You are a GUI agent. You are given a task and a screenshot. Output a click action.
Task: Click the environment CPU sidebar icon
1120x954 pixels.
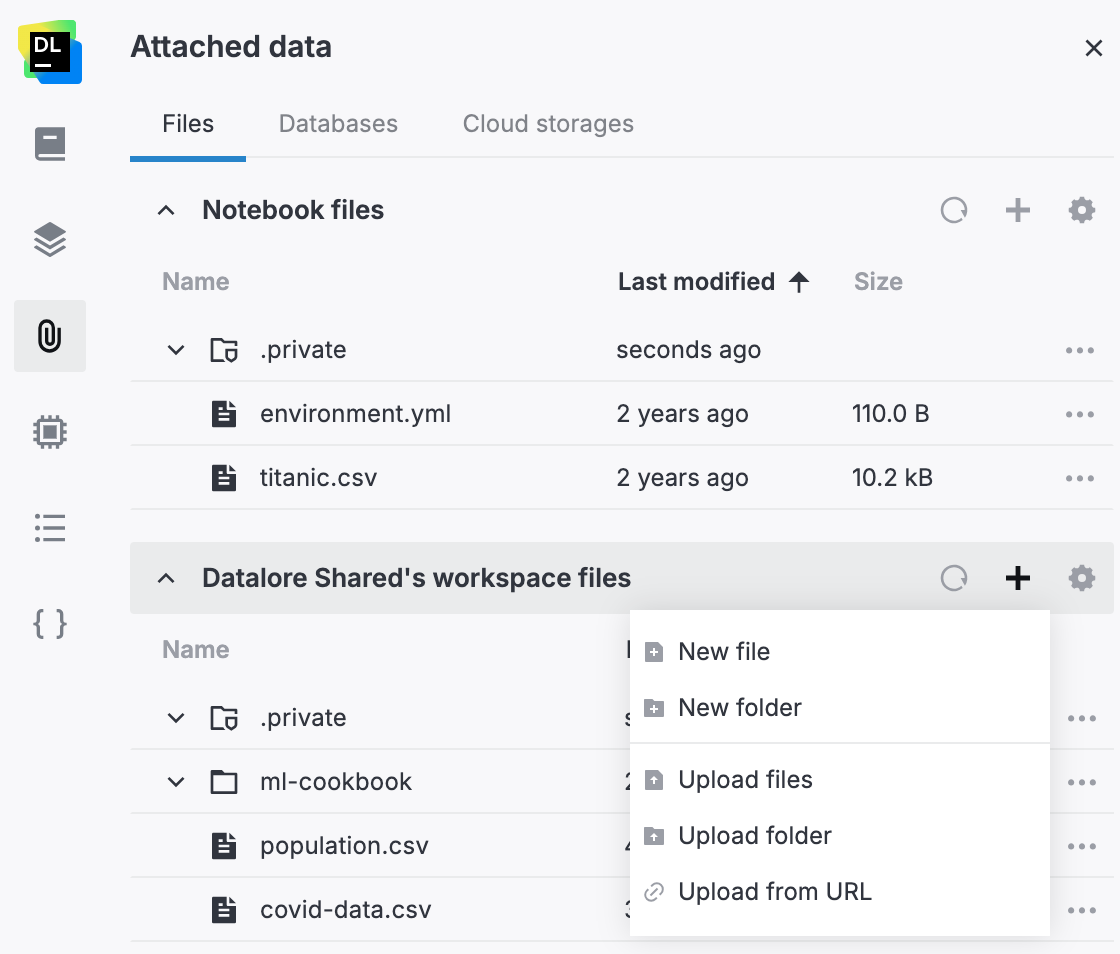pyautogui.click(x=50, y=431)
